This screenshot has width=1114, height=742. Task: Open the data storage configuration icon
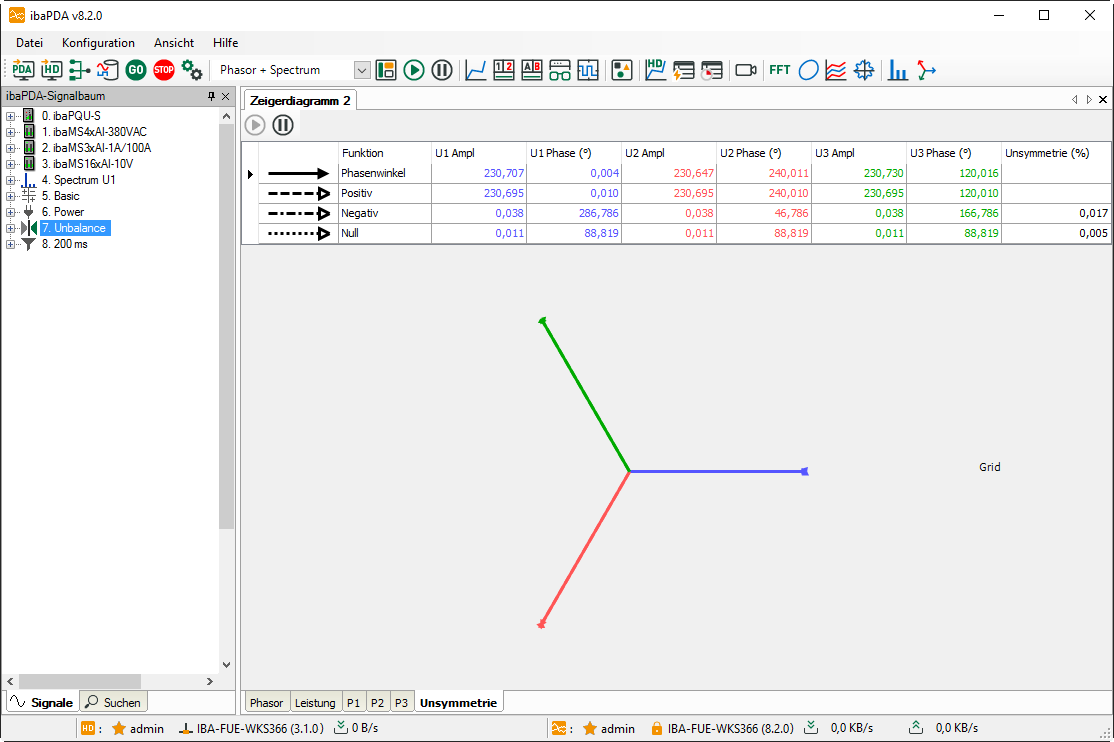[107, 70]
